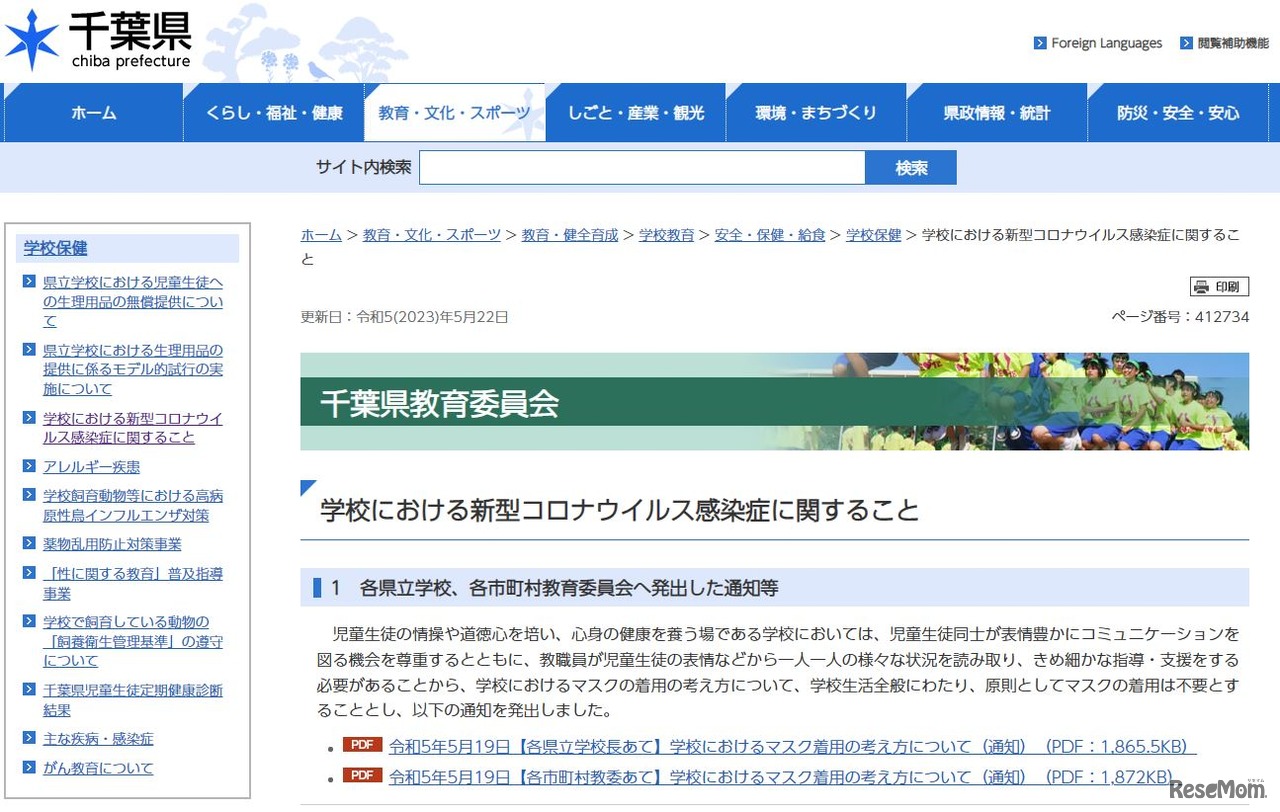Open the しごと・産業・観光 section
Screen dimensions: 1280x812
tap(636, 112)
